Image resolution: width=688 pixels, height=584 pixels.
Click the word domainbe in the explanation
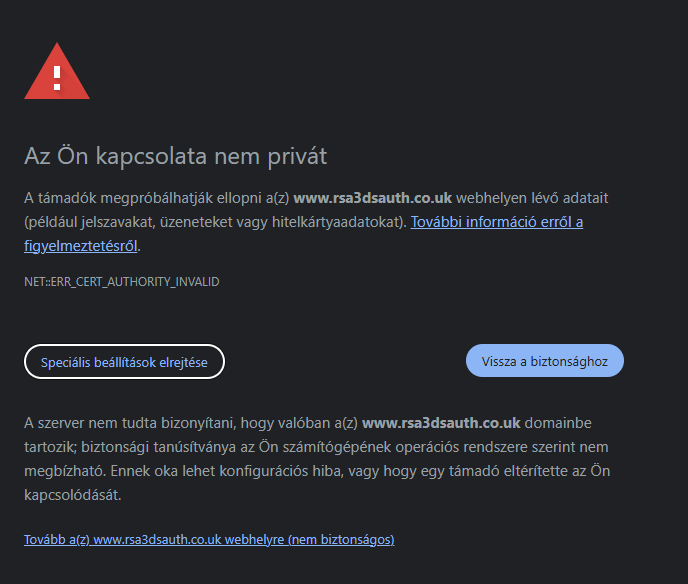(558, 423)
